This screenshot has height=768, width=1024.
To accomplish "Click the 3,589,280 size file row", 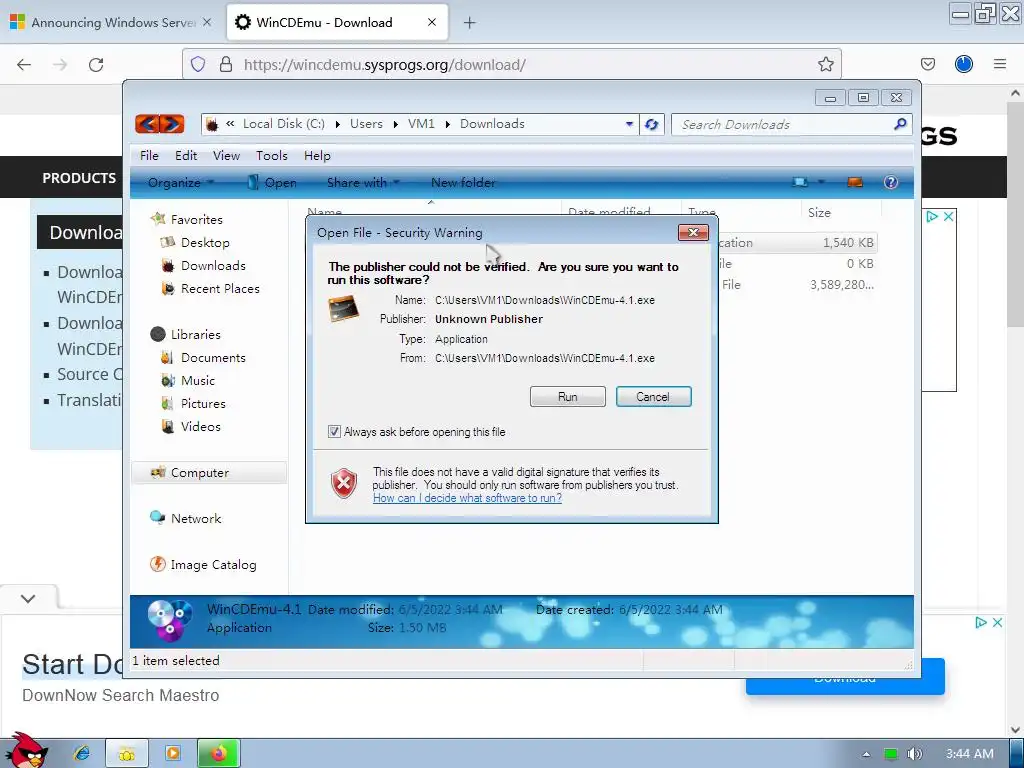I will (797, 285).
